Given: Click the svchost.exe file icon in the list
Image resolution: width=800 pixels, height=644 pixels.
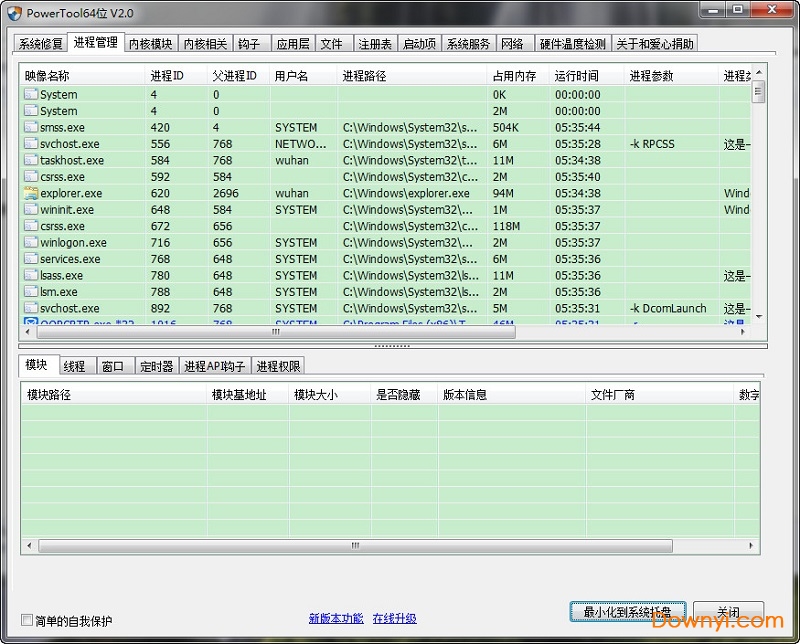Looking at the screenshot, I should [x=30, y=143].
